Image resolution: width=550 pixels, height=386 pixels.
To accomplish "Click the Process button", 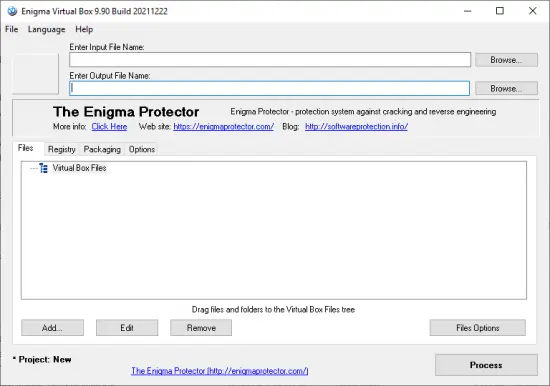I will click(x=486, y=365).
